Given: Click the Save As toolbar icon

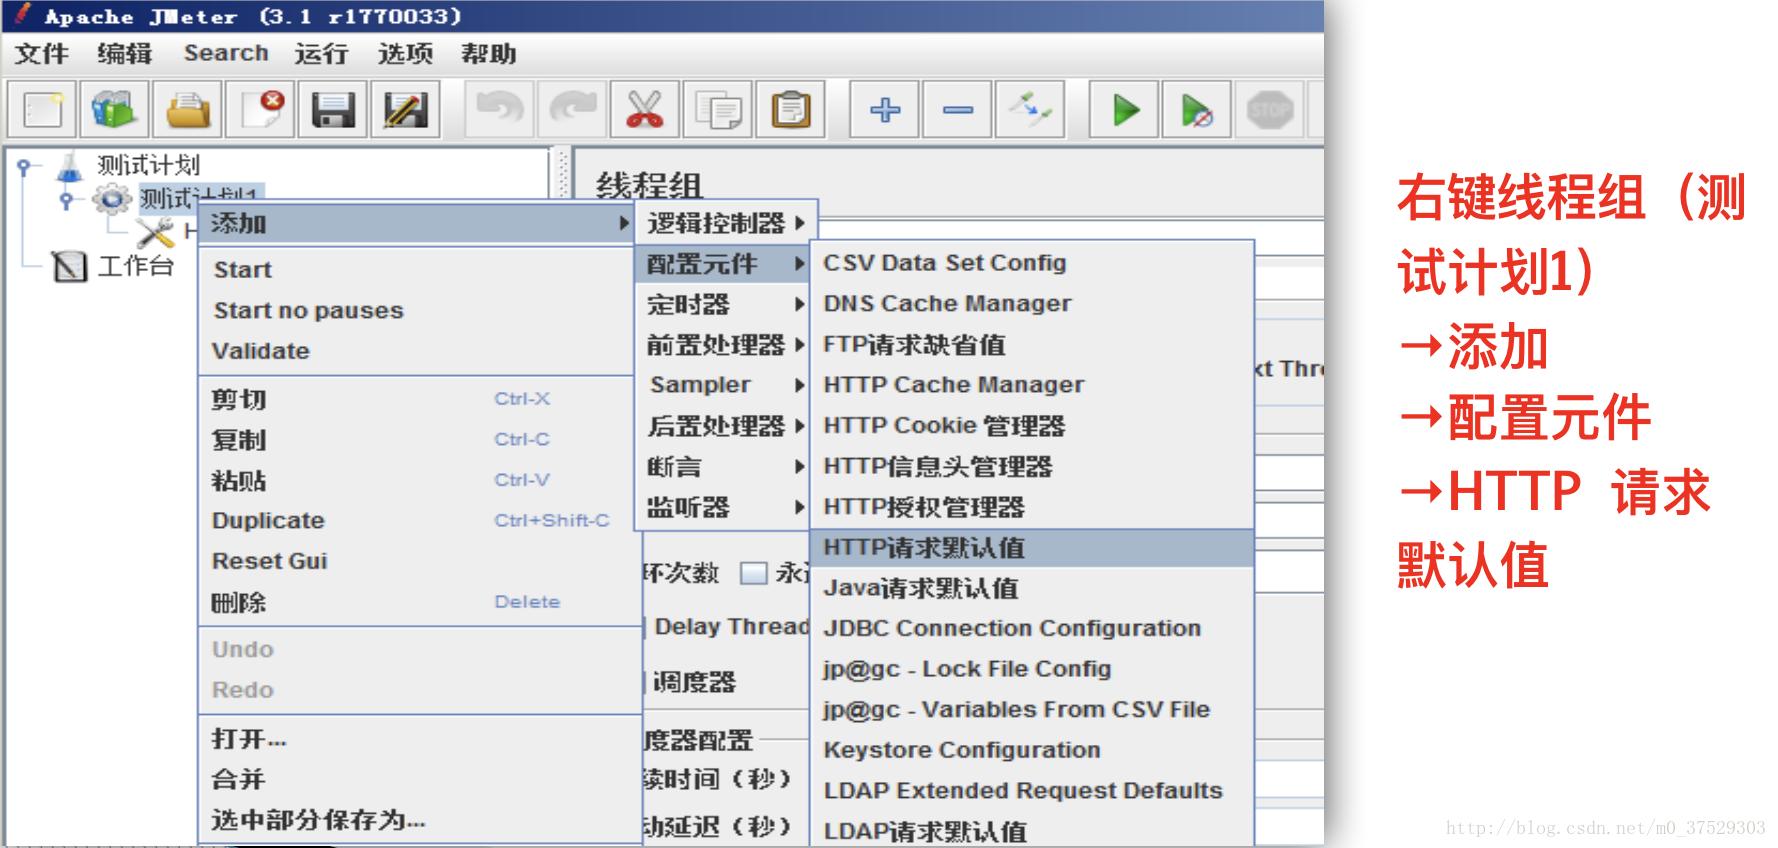Looking at the screenshot, I should coord(406,109).
